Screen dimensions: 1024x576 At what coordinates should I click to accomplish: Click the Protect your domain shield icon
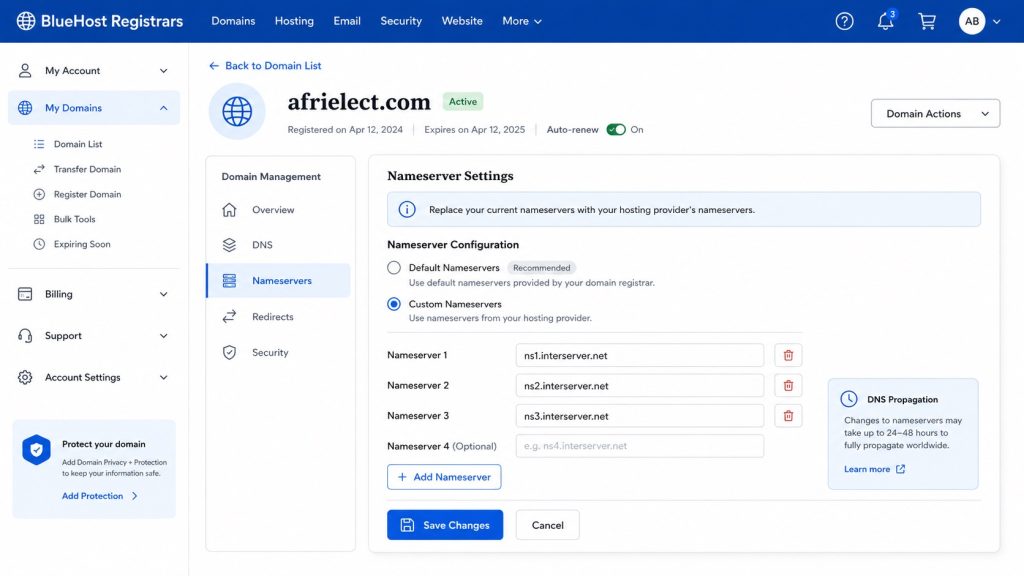tap(37, 450)
